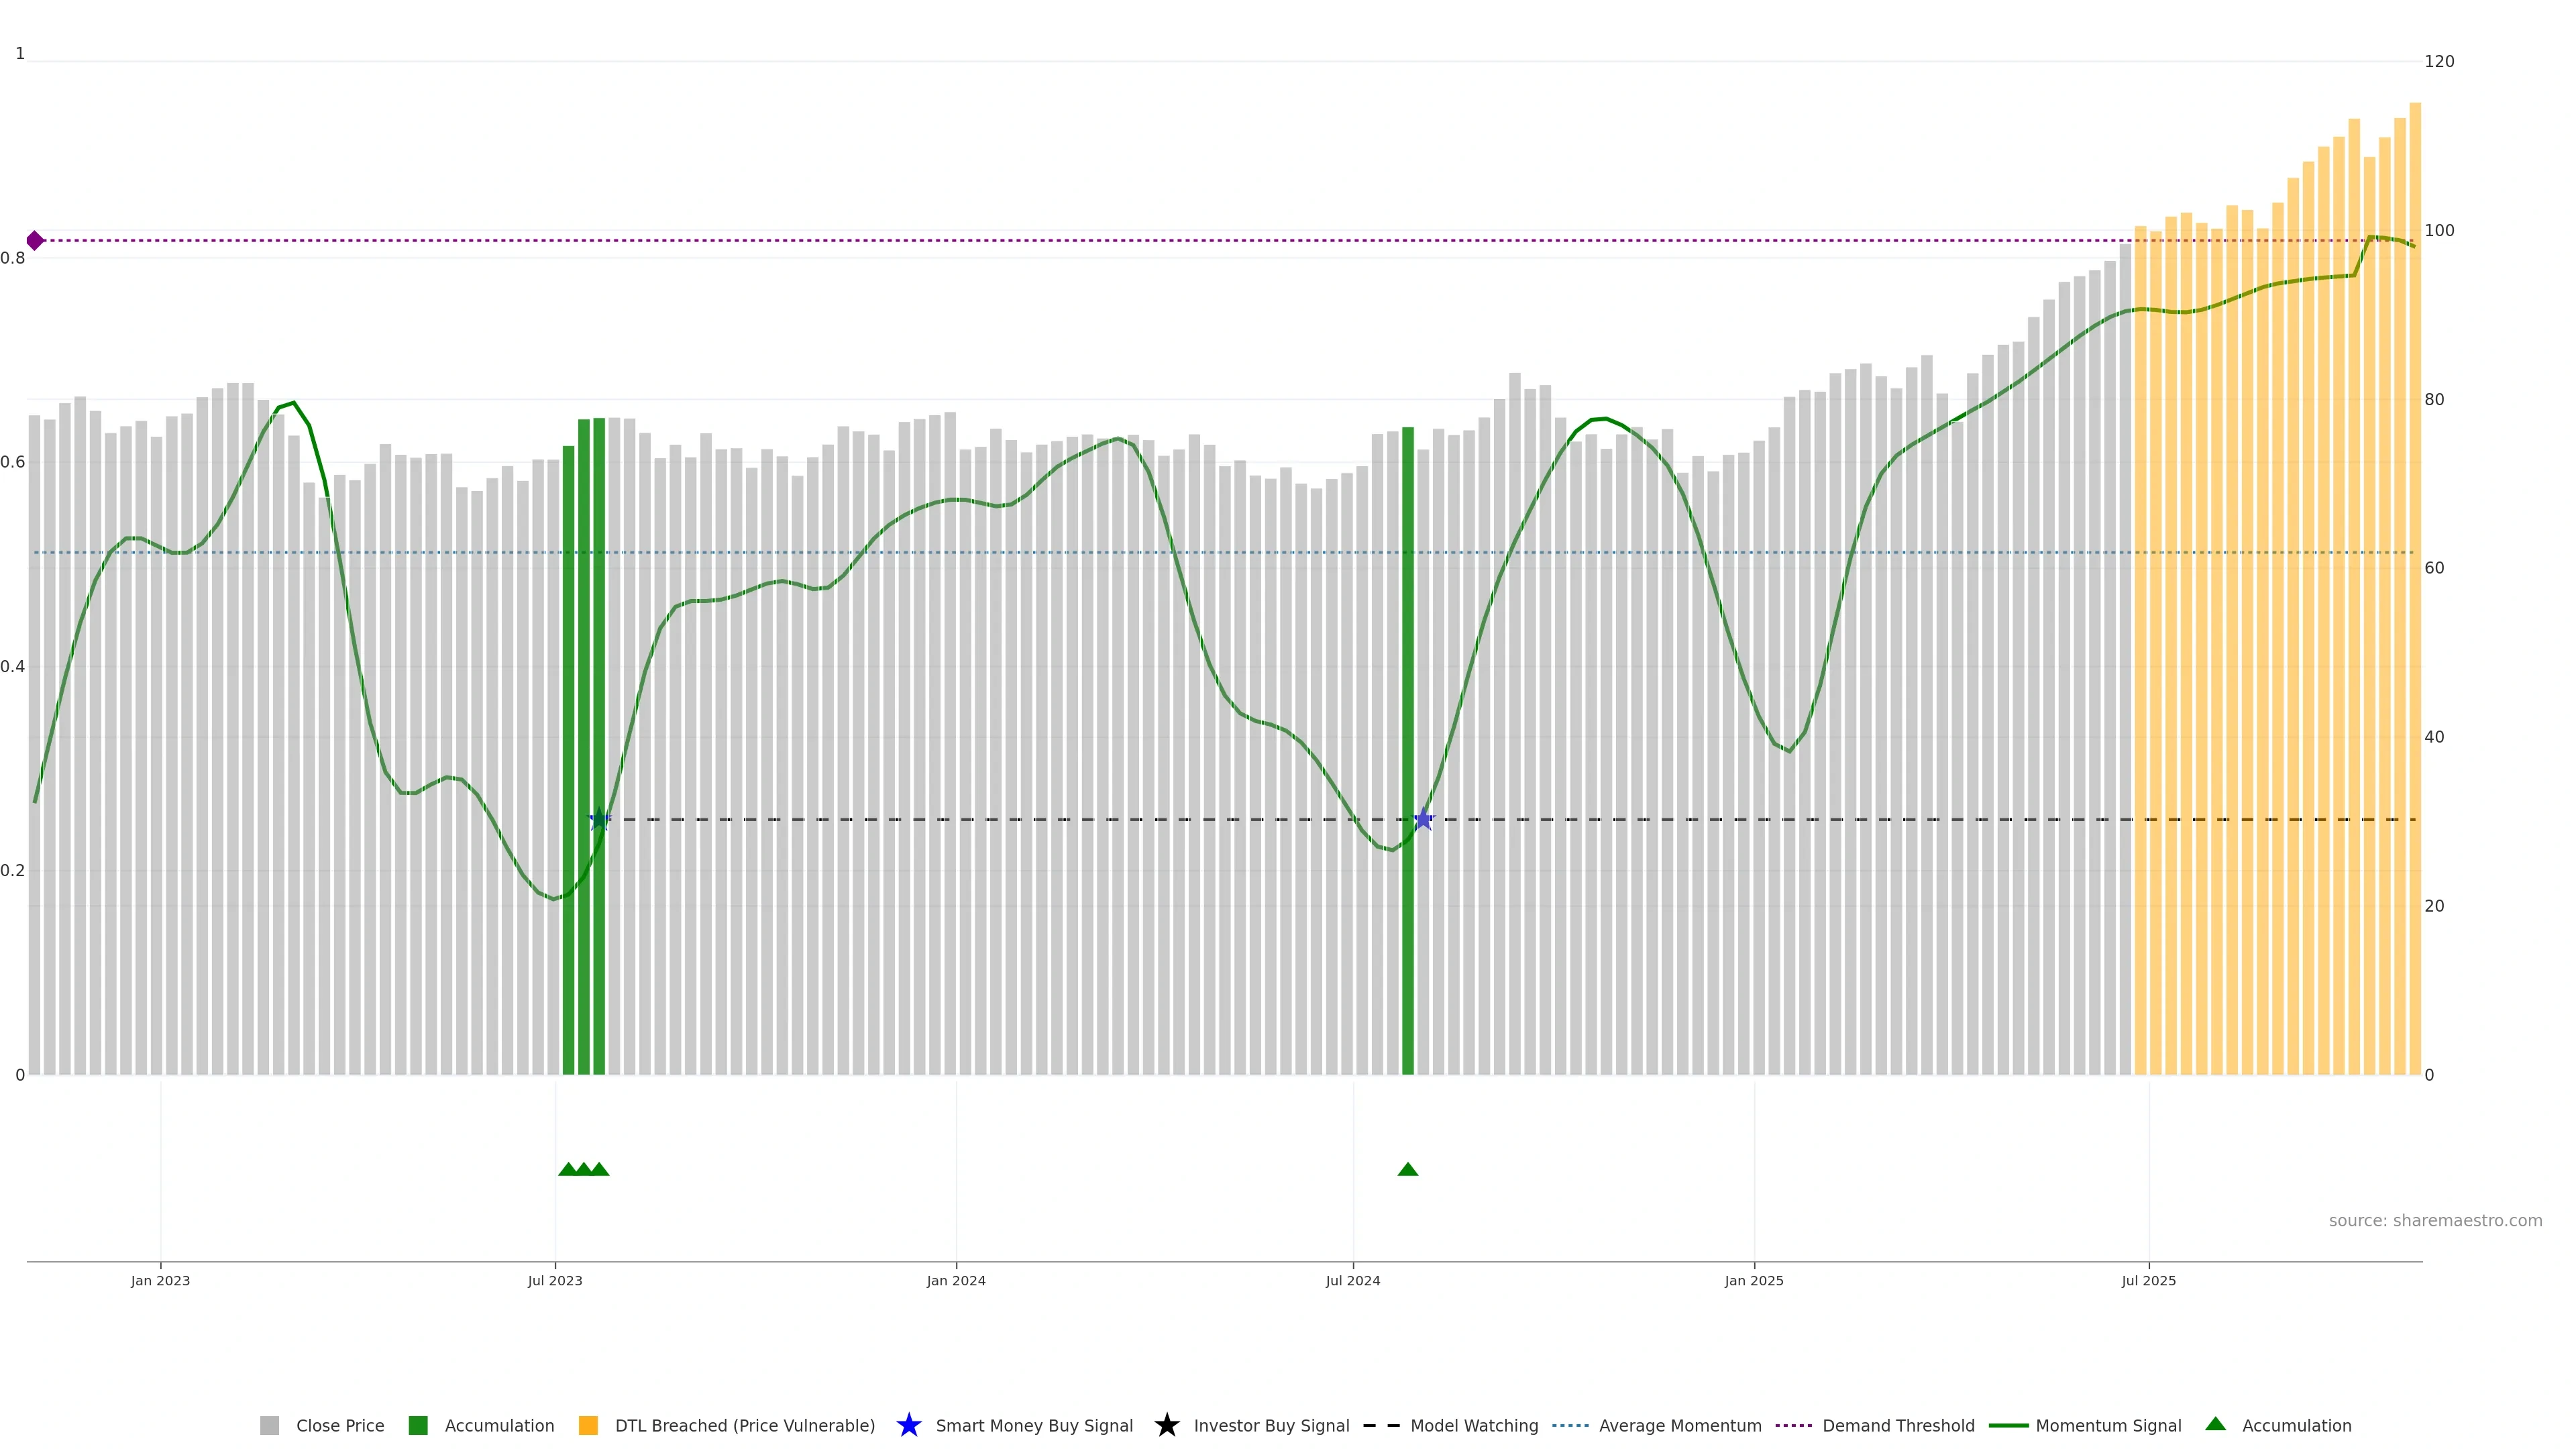The width and height of the screenshot is (2576, 1449).
Task: Toggle the green Accumulation bar legend swatch
Action: (418, 1426)
